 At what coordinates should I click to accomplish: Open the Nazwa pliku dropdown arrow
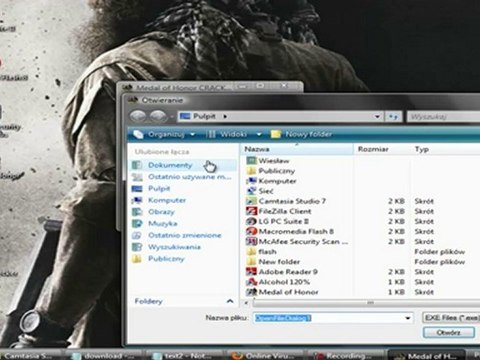(408, 318)
